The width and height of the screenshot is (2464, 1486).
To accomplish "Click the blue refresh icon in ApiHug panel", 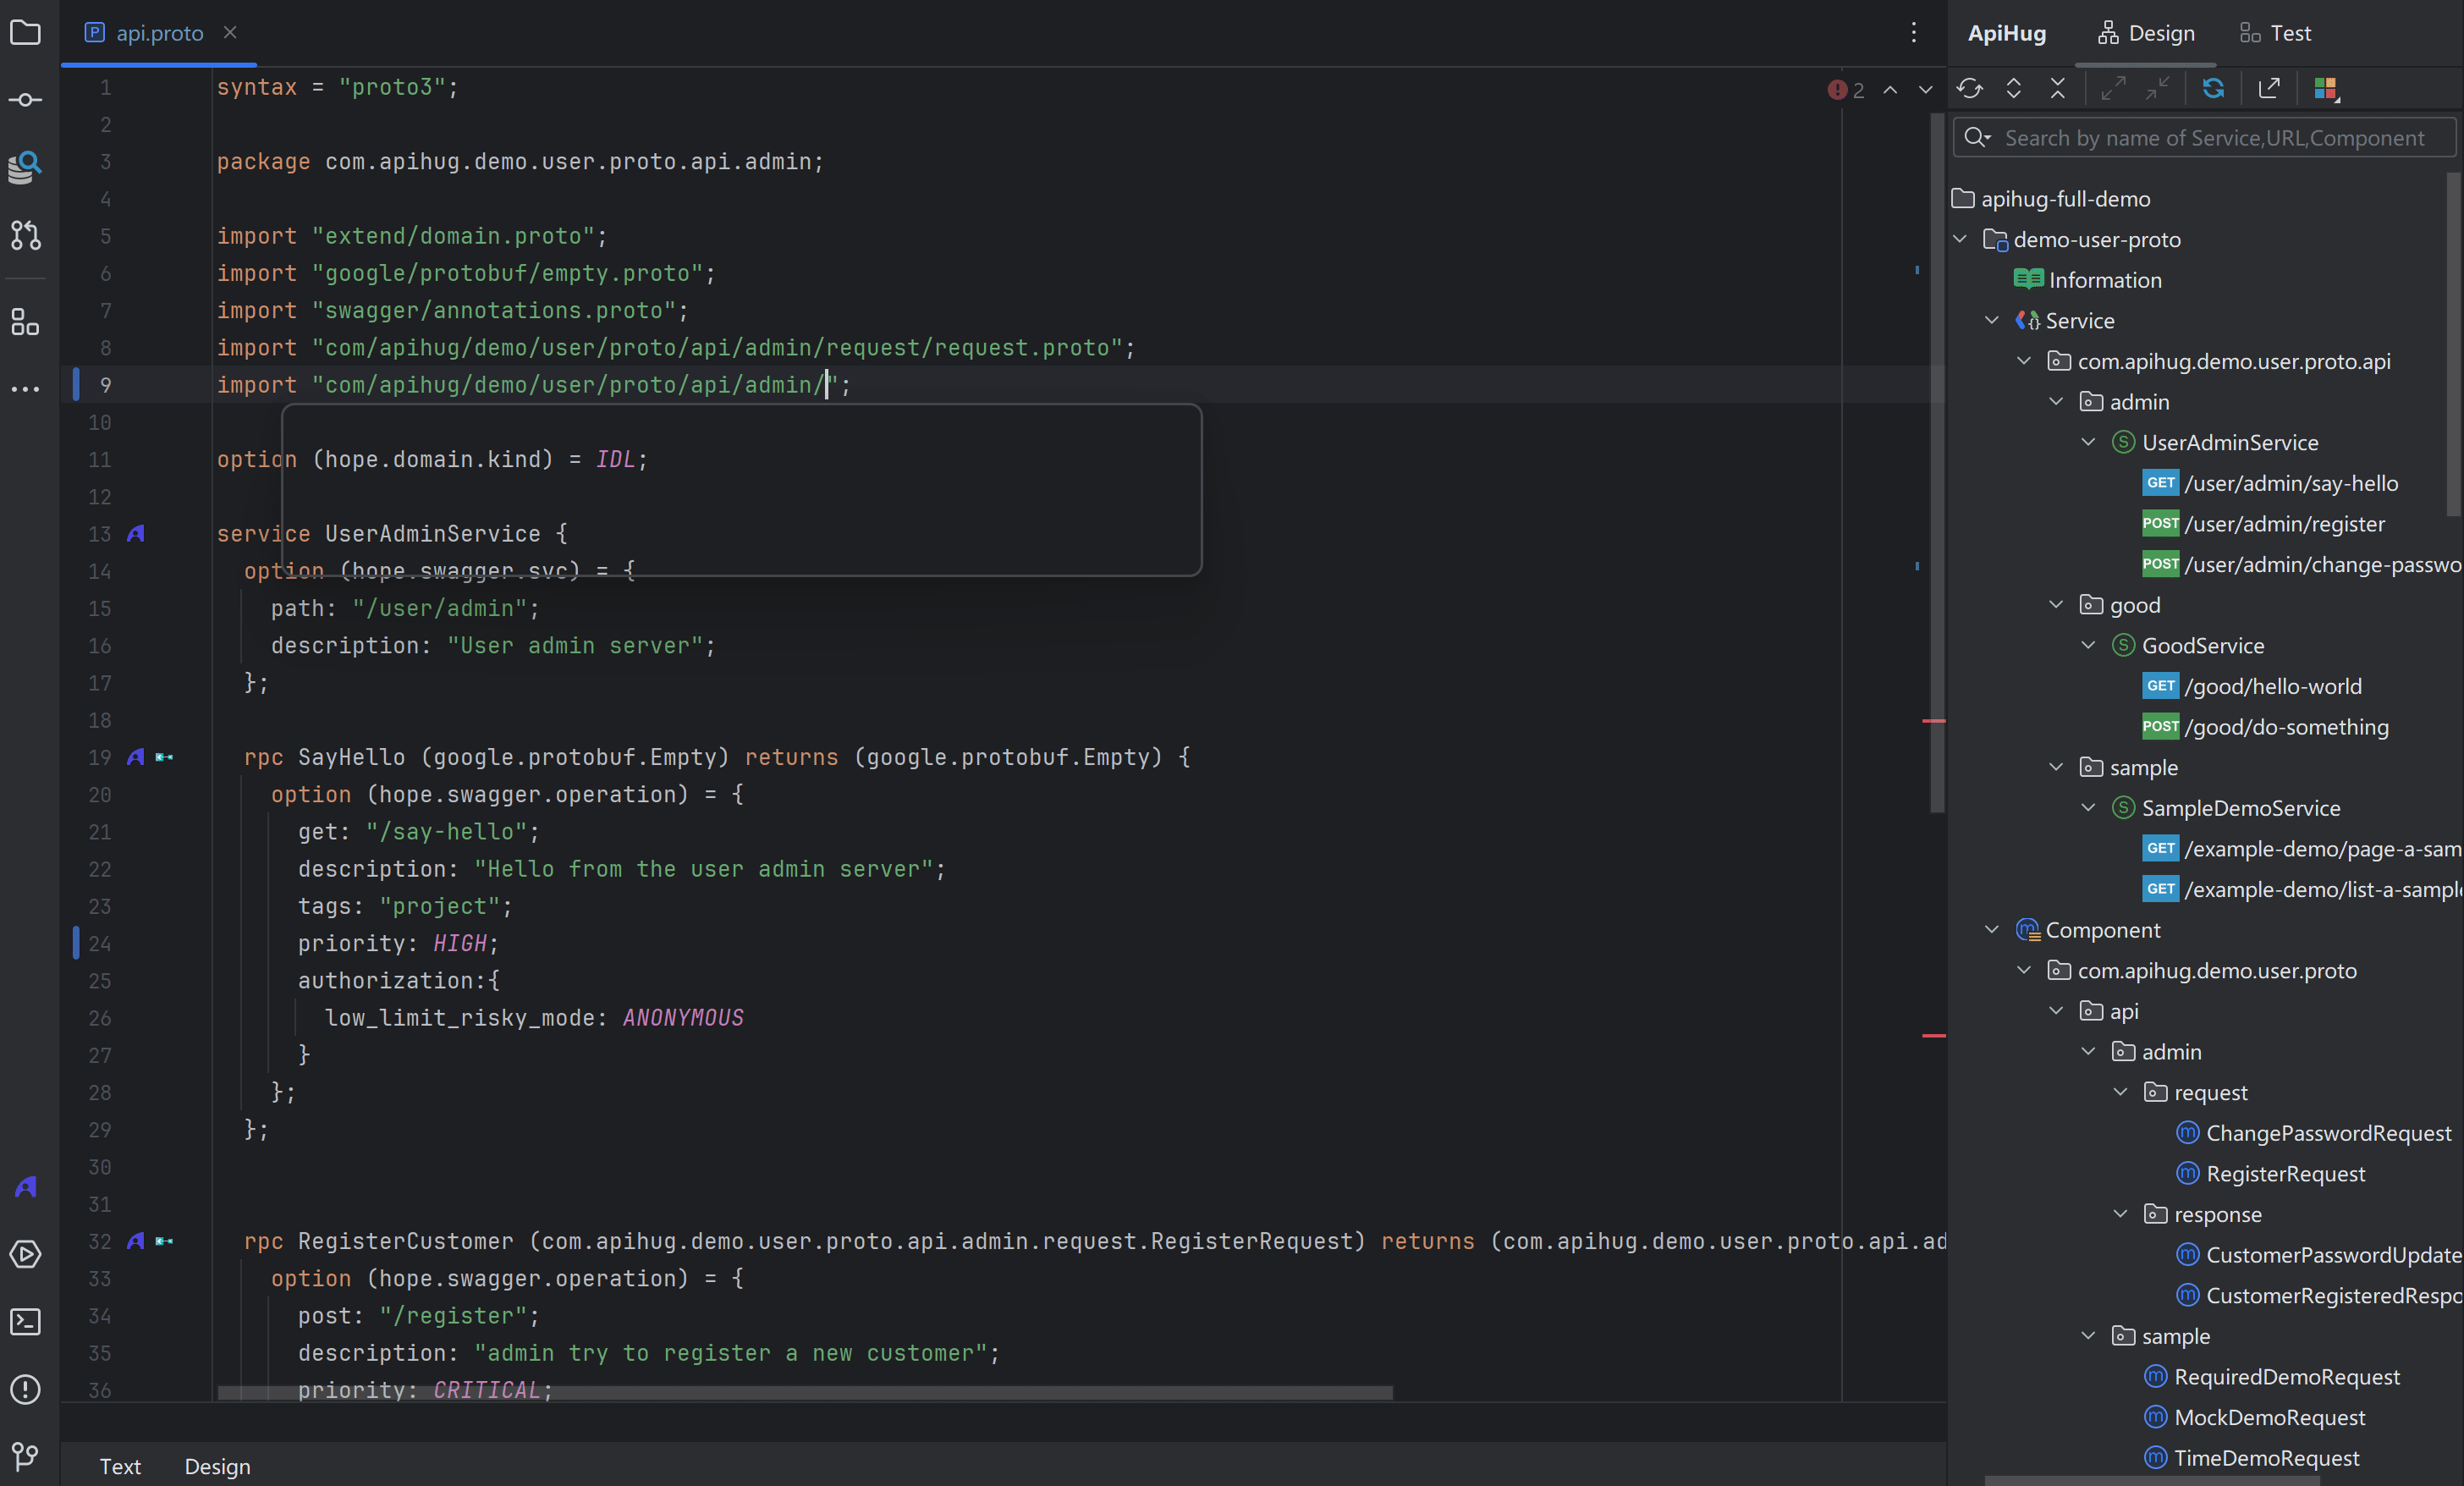I will pyautogui.click(x=2213, y=89).
